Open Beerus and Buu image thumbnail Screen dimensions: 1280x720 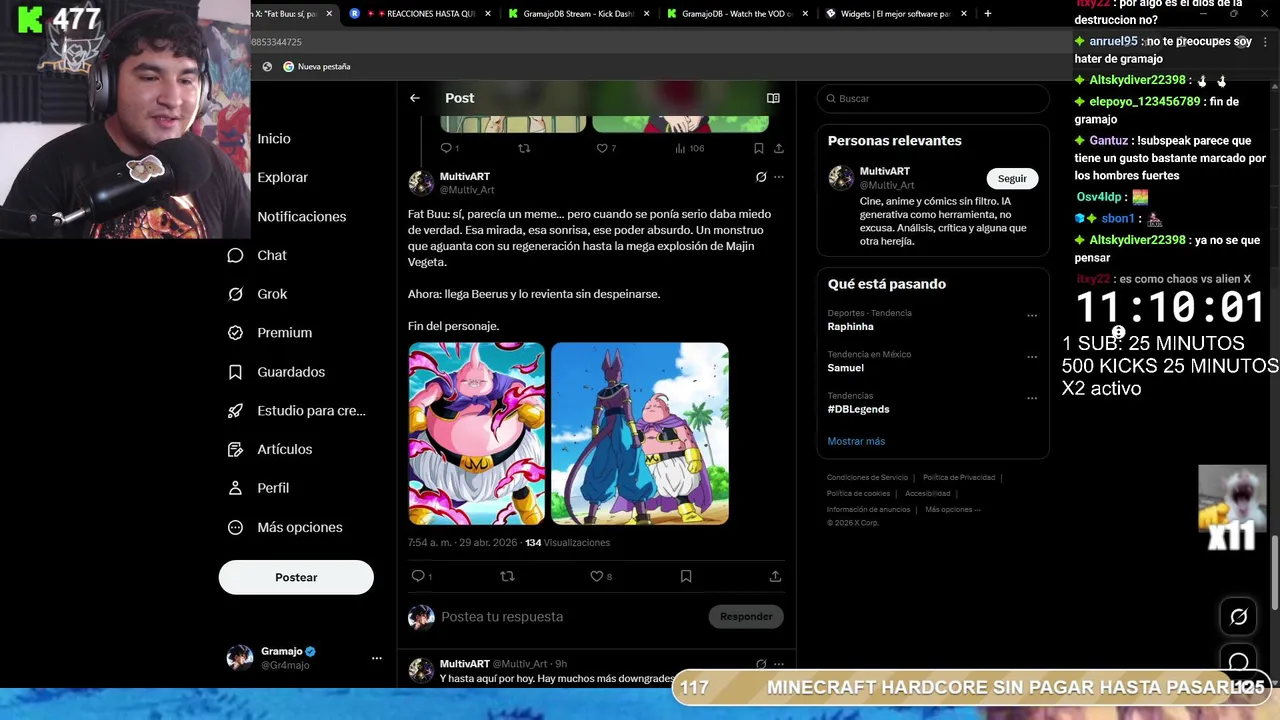640,434
